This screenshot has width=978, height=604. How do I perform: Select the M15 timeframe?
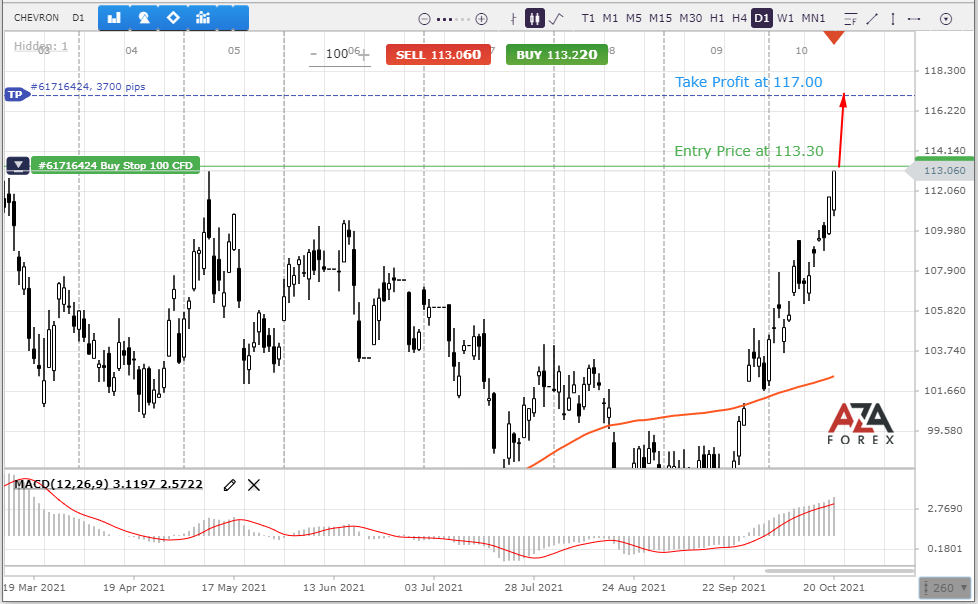pos(661,18)
